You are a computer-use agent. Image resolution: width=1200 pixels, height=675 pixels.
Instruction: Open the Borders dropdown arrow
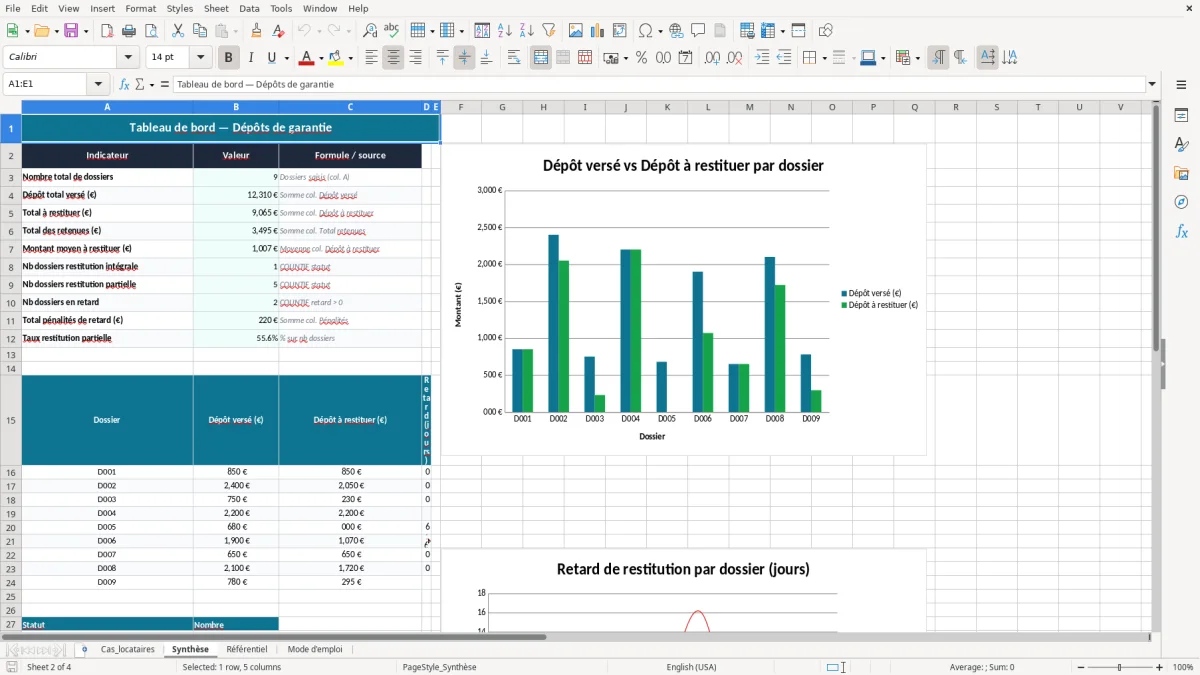(826, 58)
